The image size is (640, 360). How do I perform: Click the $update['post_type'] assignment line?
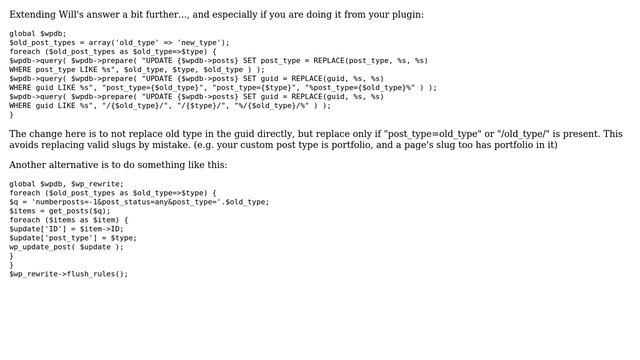[x=73, y=238]
